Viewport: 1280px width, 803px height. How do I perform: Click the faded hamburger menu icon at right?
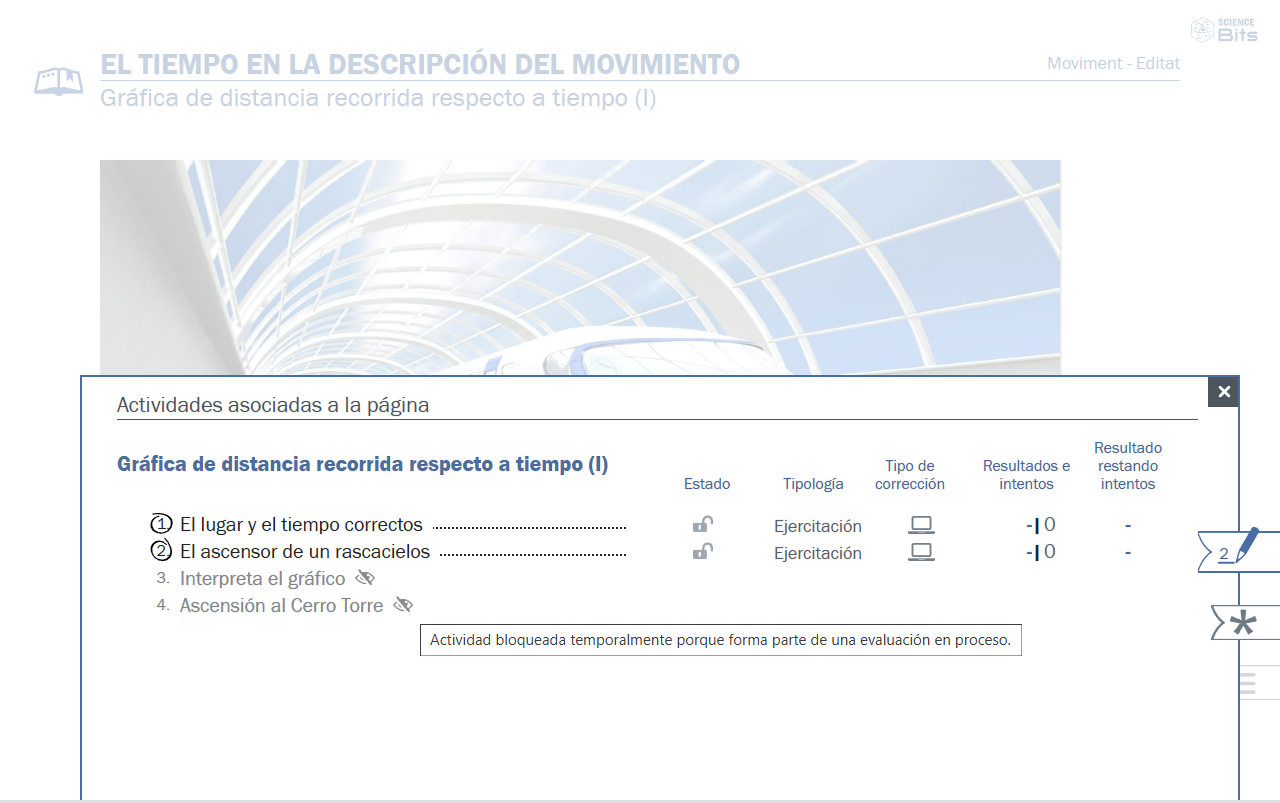1247,684
